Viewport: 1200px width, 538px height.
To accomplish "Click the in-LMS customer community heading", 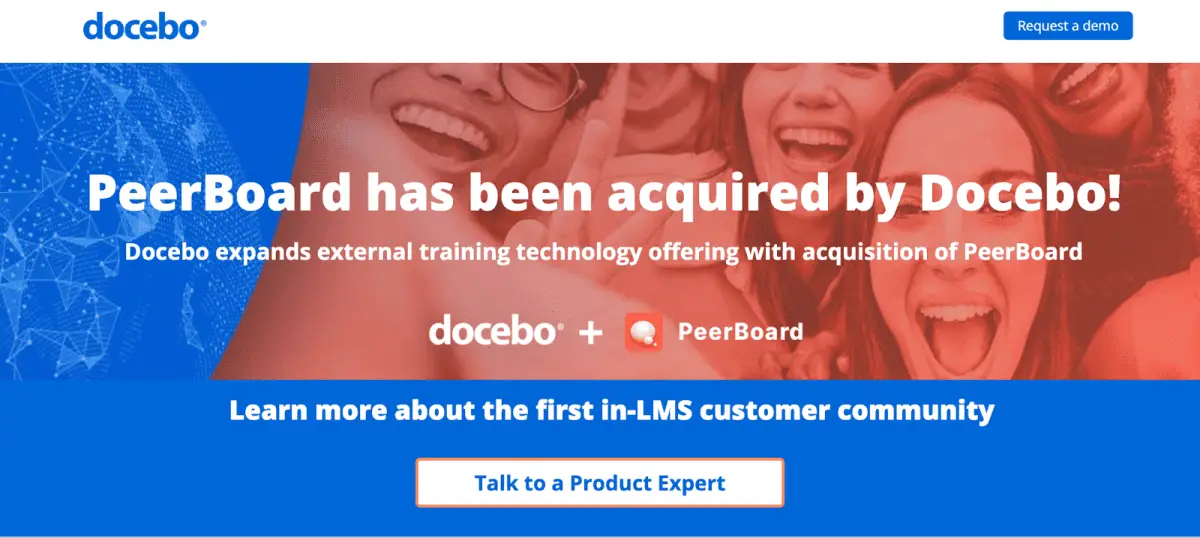I will coord(612,410).
